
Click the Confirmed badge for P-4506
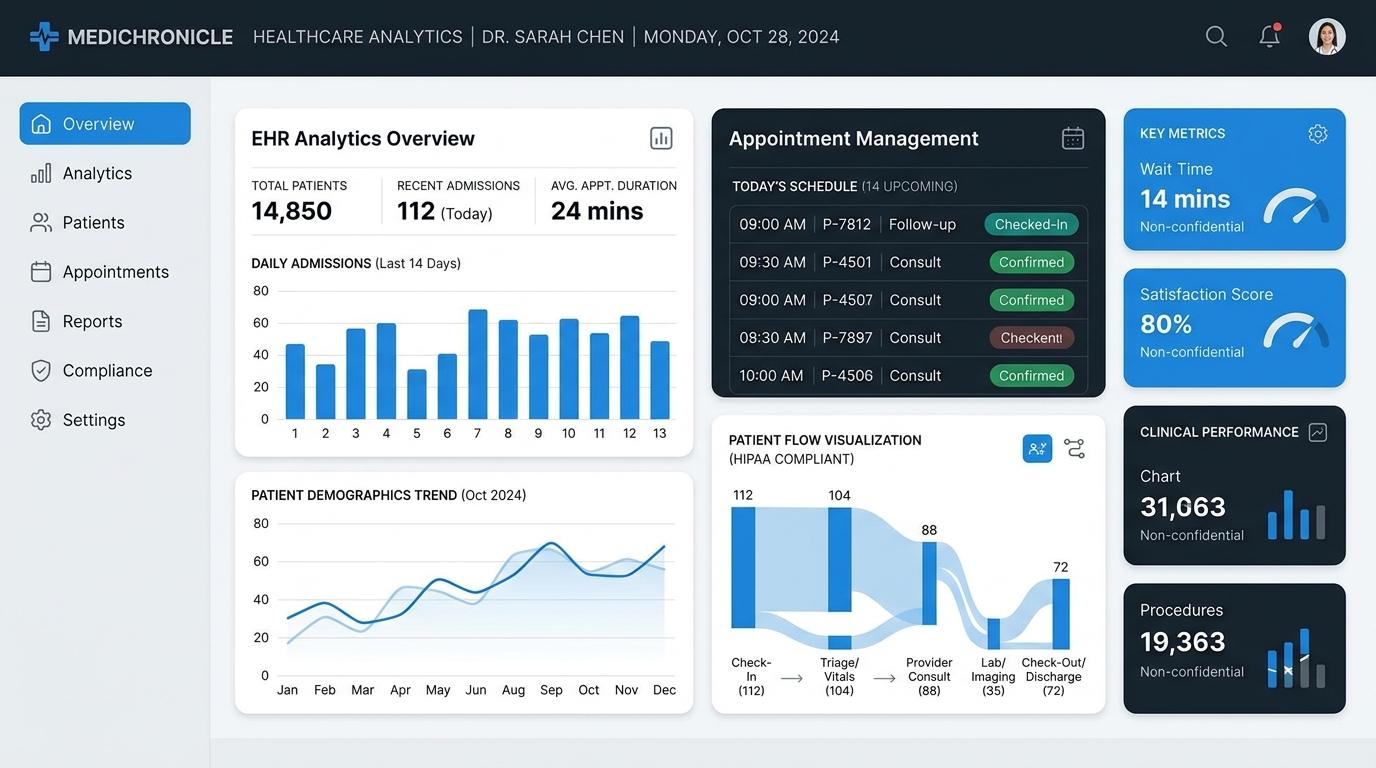[x=1031, y=376]
